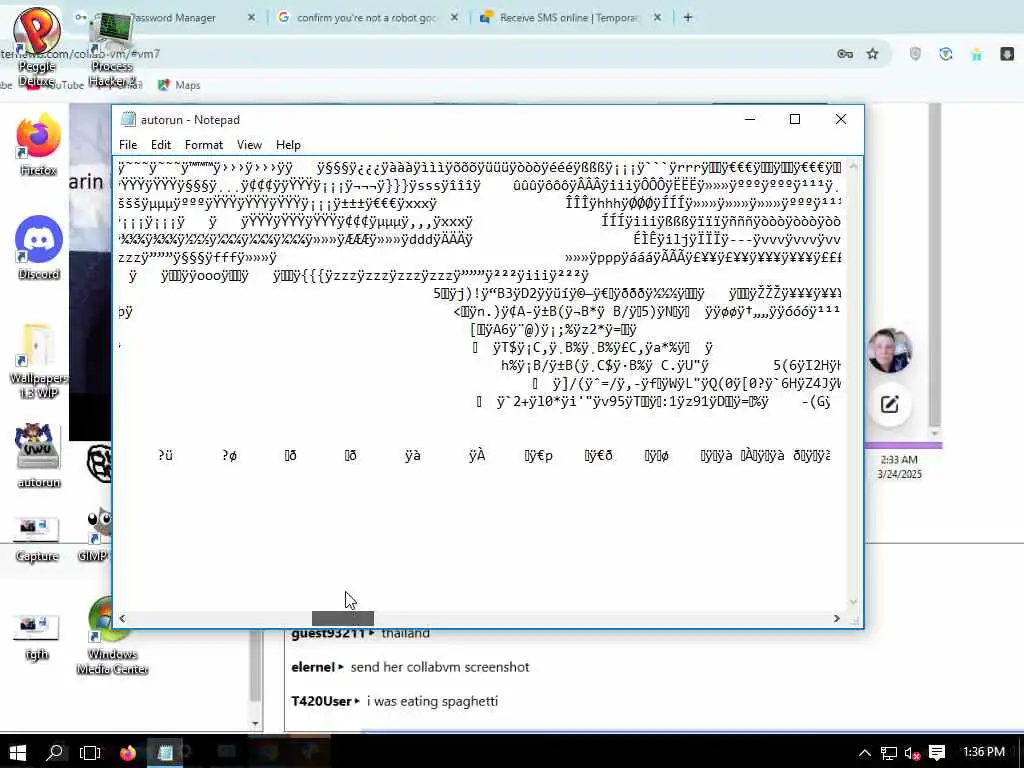
Task: Minimize the autorun Notepad window
Action: (x=750, y=120)
